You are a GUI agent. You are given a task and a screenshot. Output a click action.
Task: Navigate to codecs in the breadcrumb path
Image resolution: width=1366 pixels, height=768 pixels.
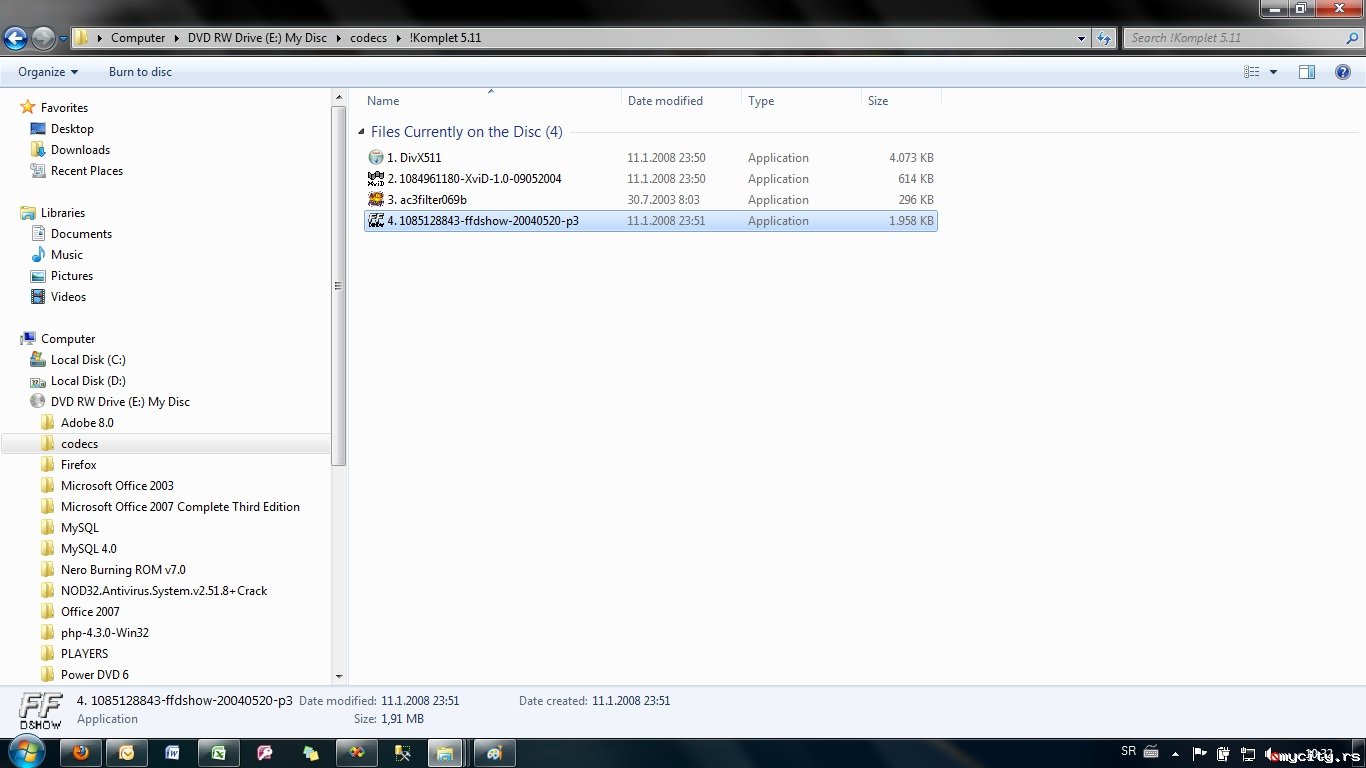368,38
